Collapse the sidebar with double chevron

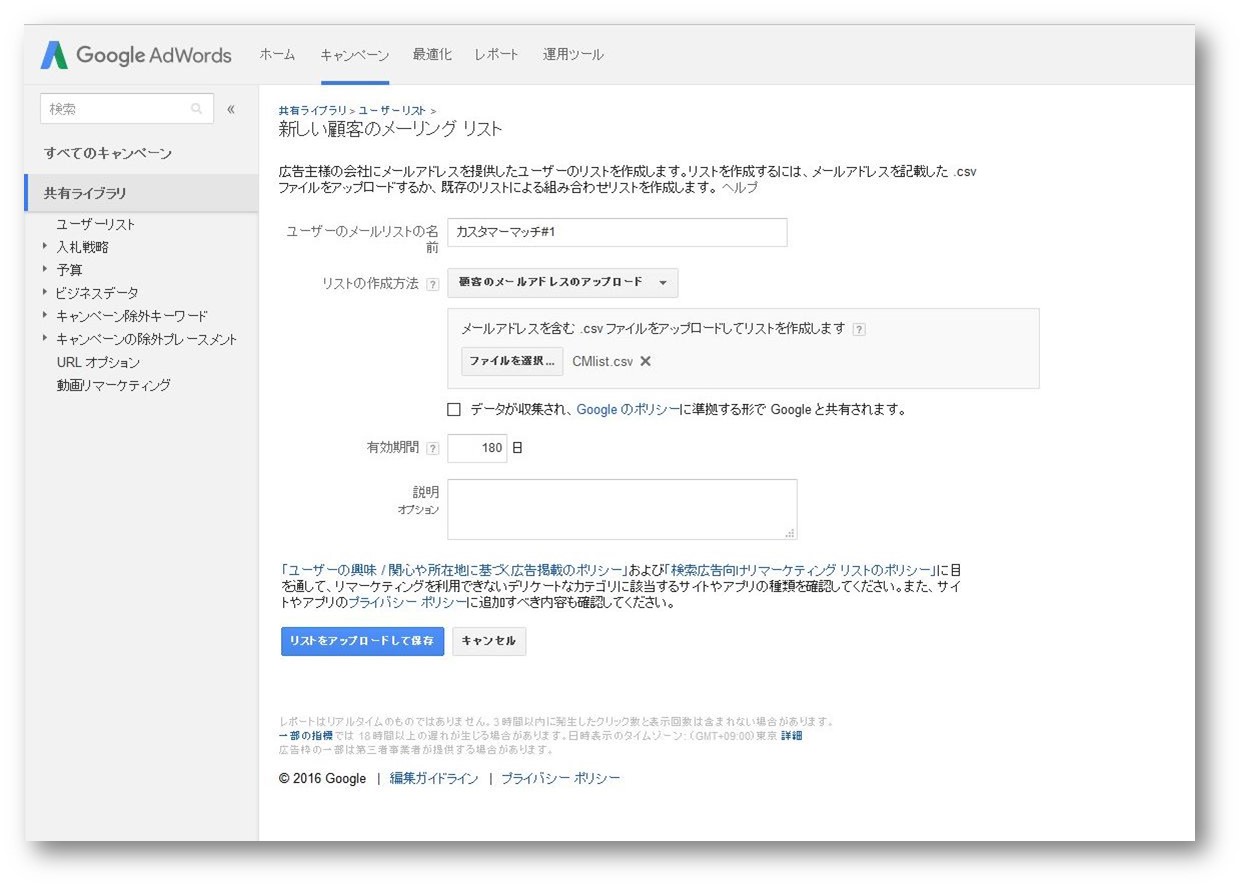coord(231,109)
